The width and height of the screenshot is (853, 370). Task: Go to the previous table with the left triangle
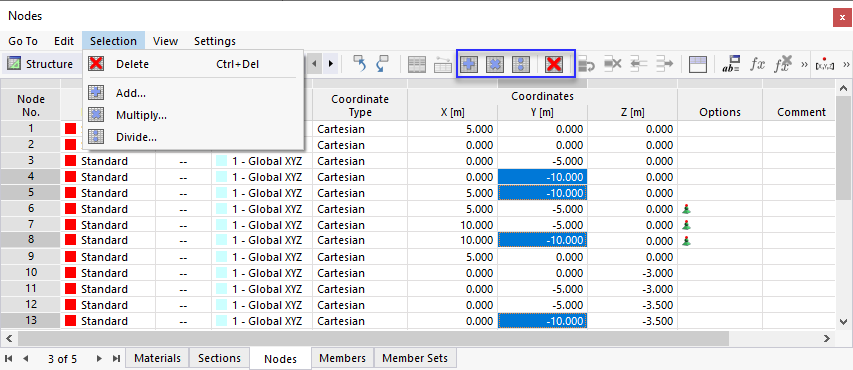(x=314, y=64)
